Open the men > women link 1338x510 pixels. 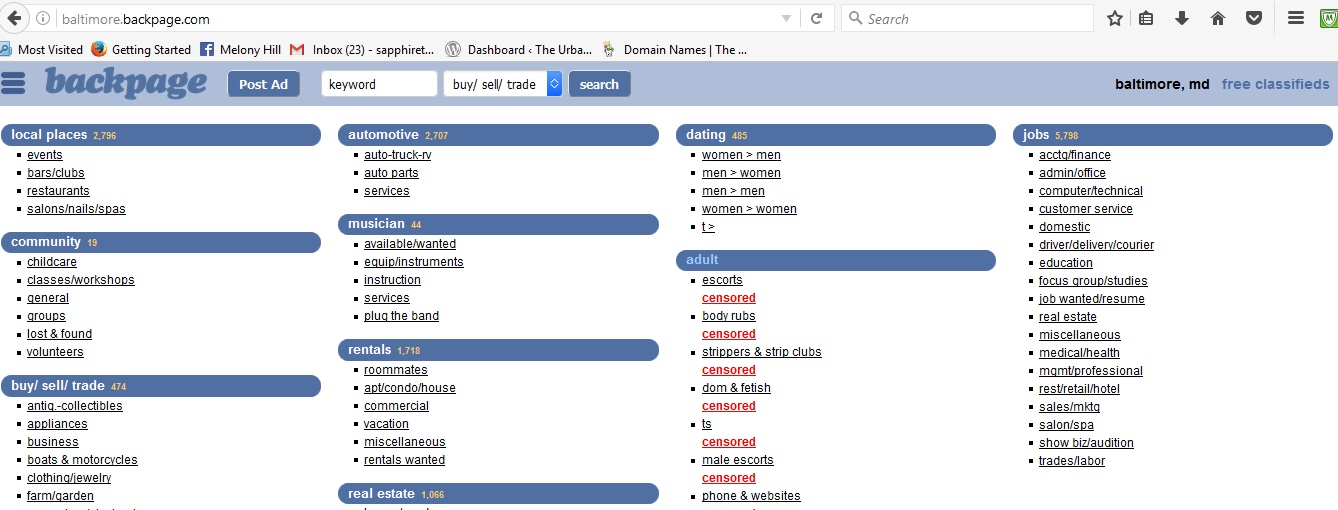[x=741, y=173]
